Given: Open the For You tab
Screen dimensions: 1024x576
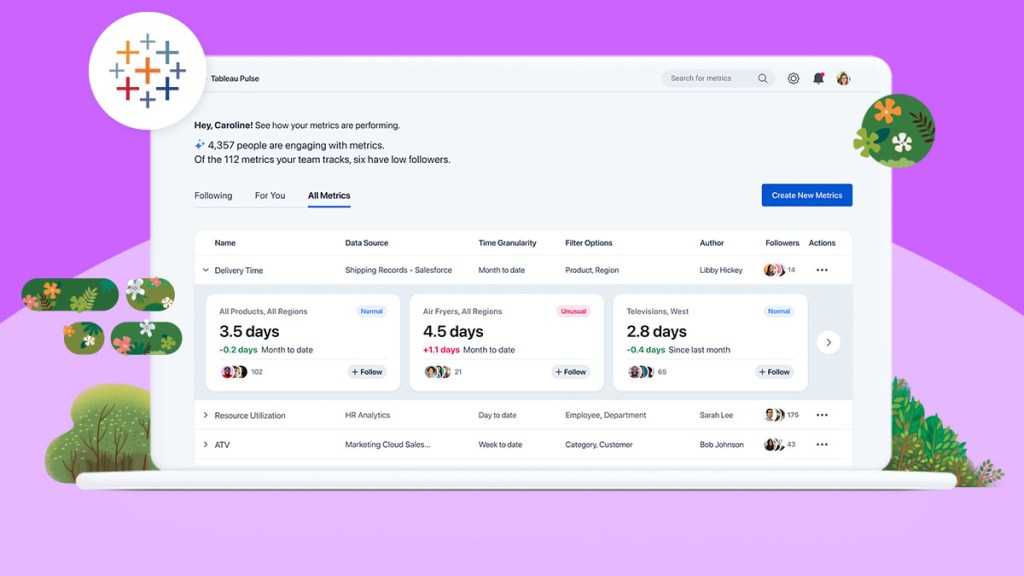Looking at the screenshot, I should [269, 195].
